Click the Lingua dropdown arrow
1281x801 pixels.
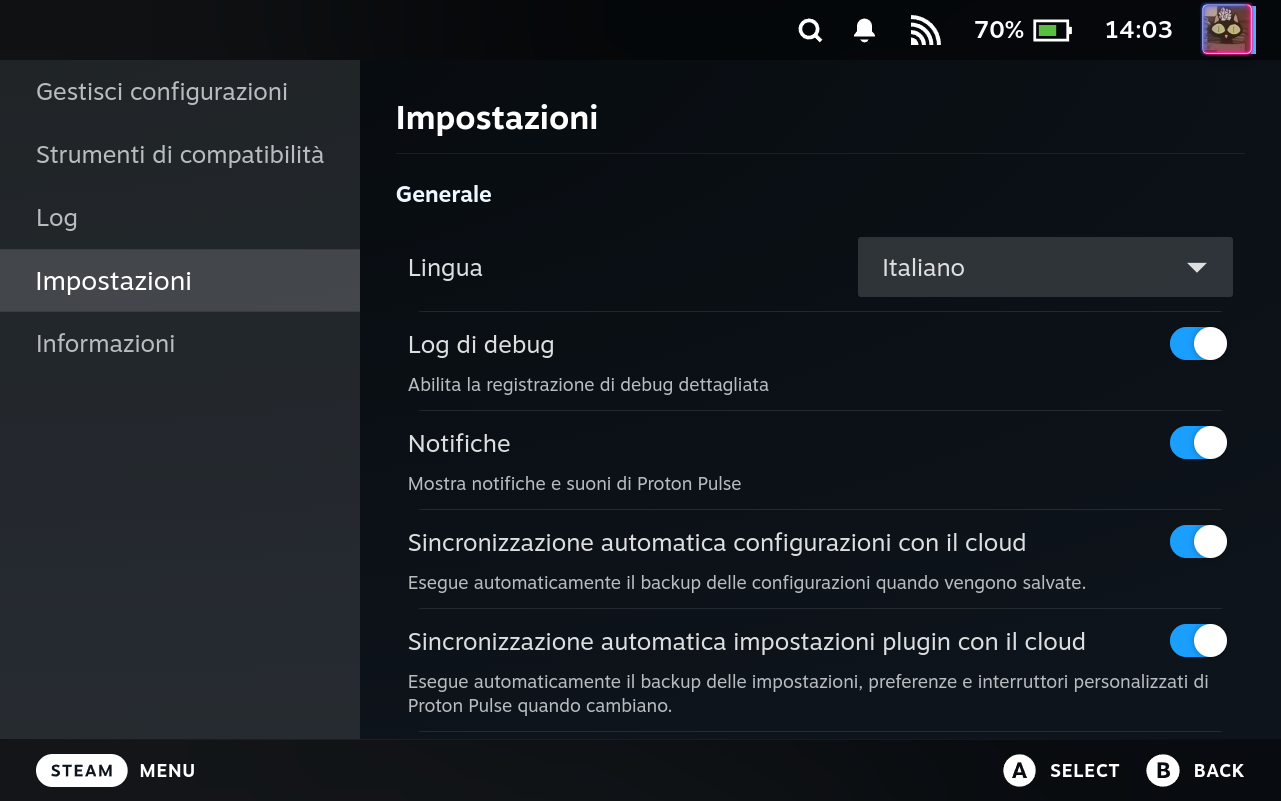pos(1196,268)
